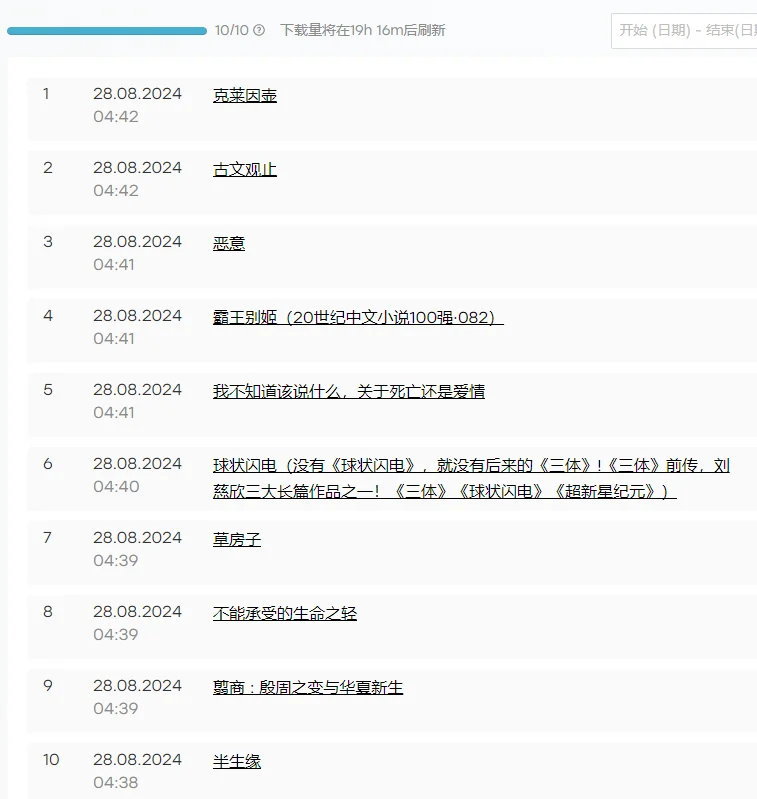Open the 霸王别姬 book link

pyautogui.click(x=358, y=317)
